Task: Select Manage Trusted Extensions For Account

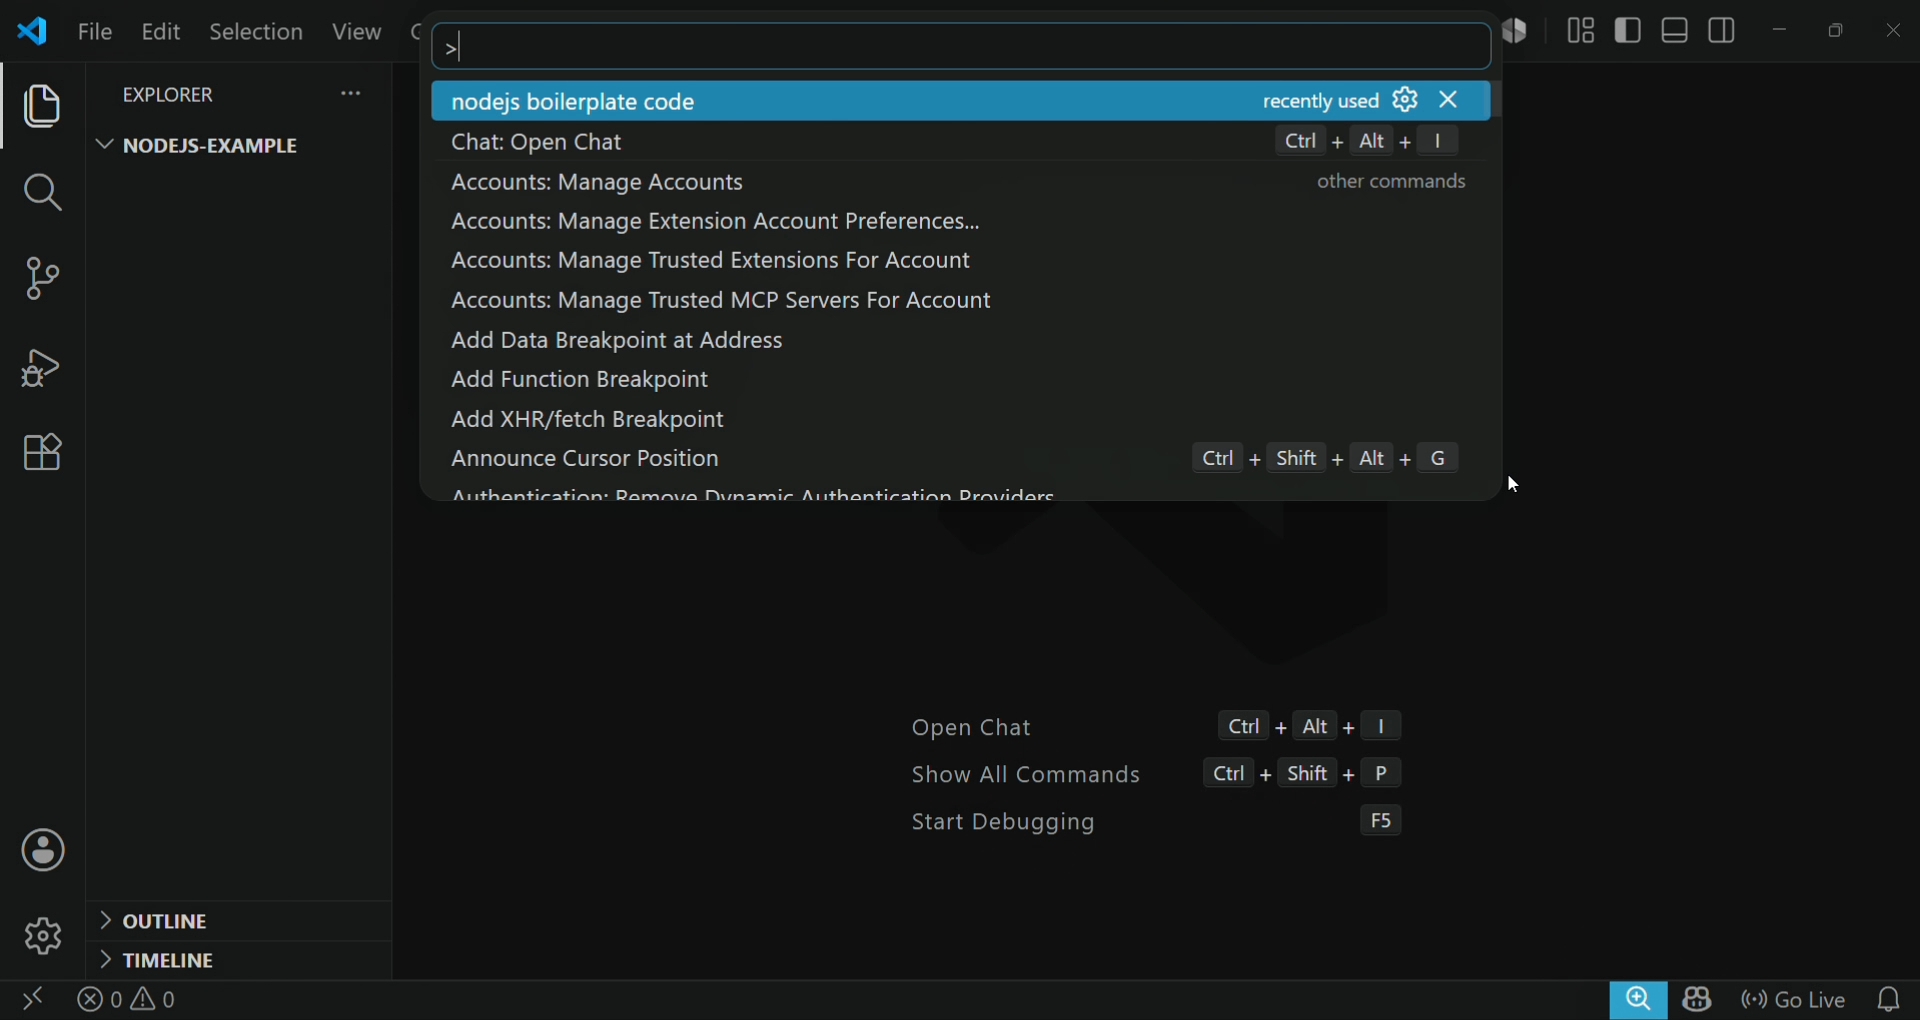Action: pyautogui.click(x=961, y=262)
